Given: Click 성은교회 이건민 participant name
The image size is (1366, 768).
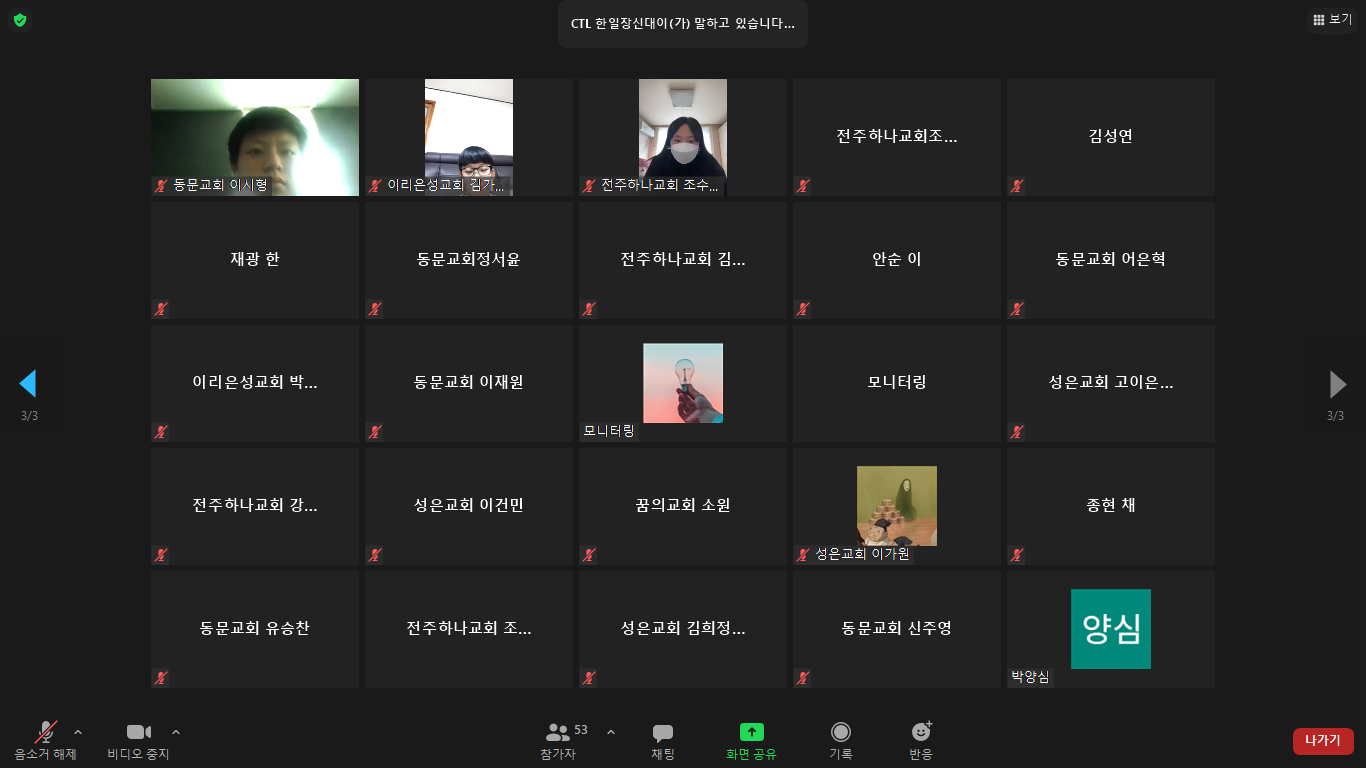Looking at the screenshot, I should (469, 505).
